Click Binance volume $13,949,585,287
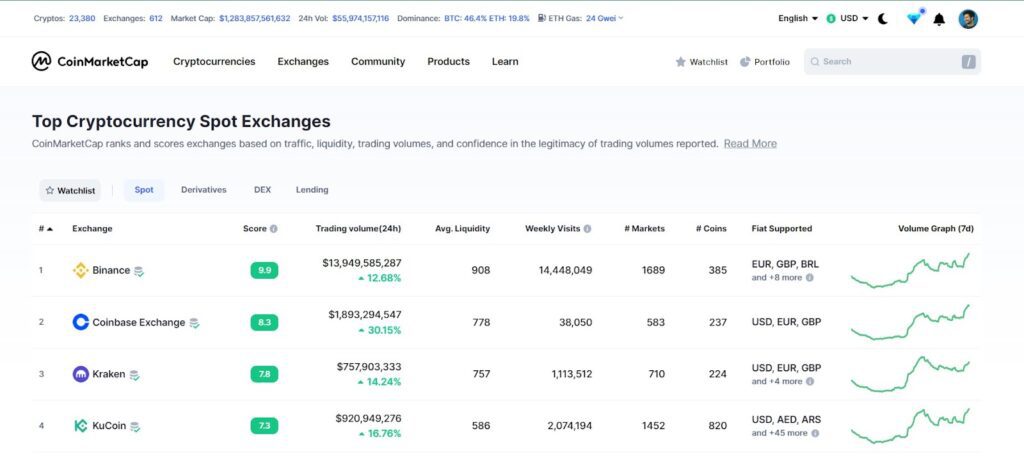This screenshot has width=1024, height=458. 362,263
